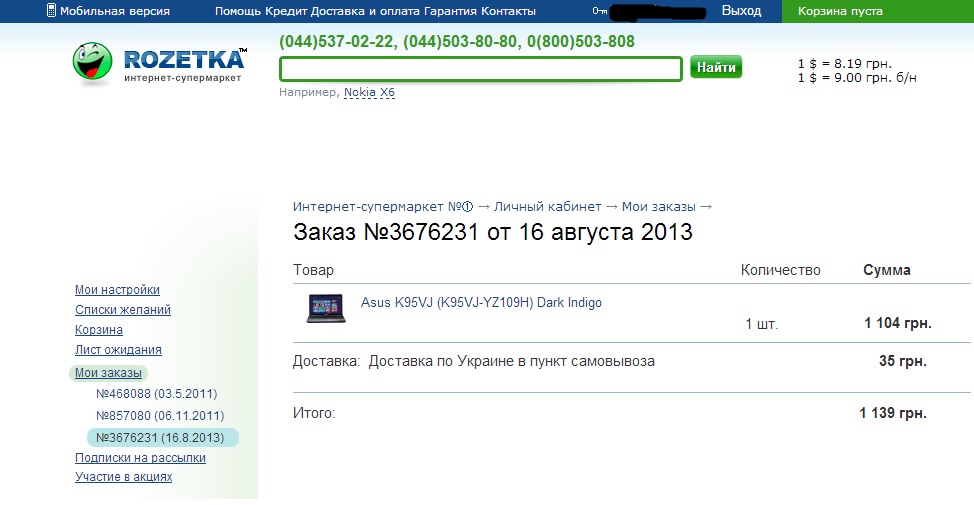Open the Контакты menu item
The image size is (974, 505).
click(x=507, y=11)
